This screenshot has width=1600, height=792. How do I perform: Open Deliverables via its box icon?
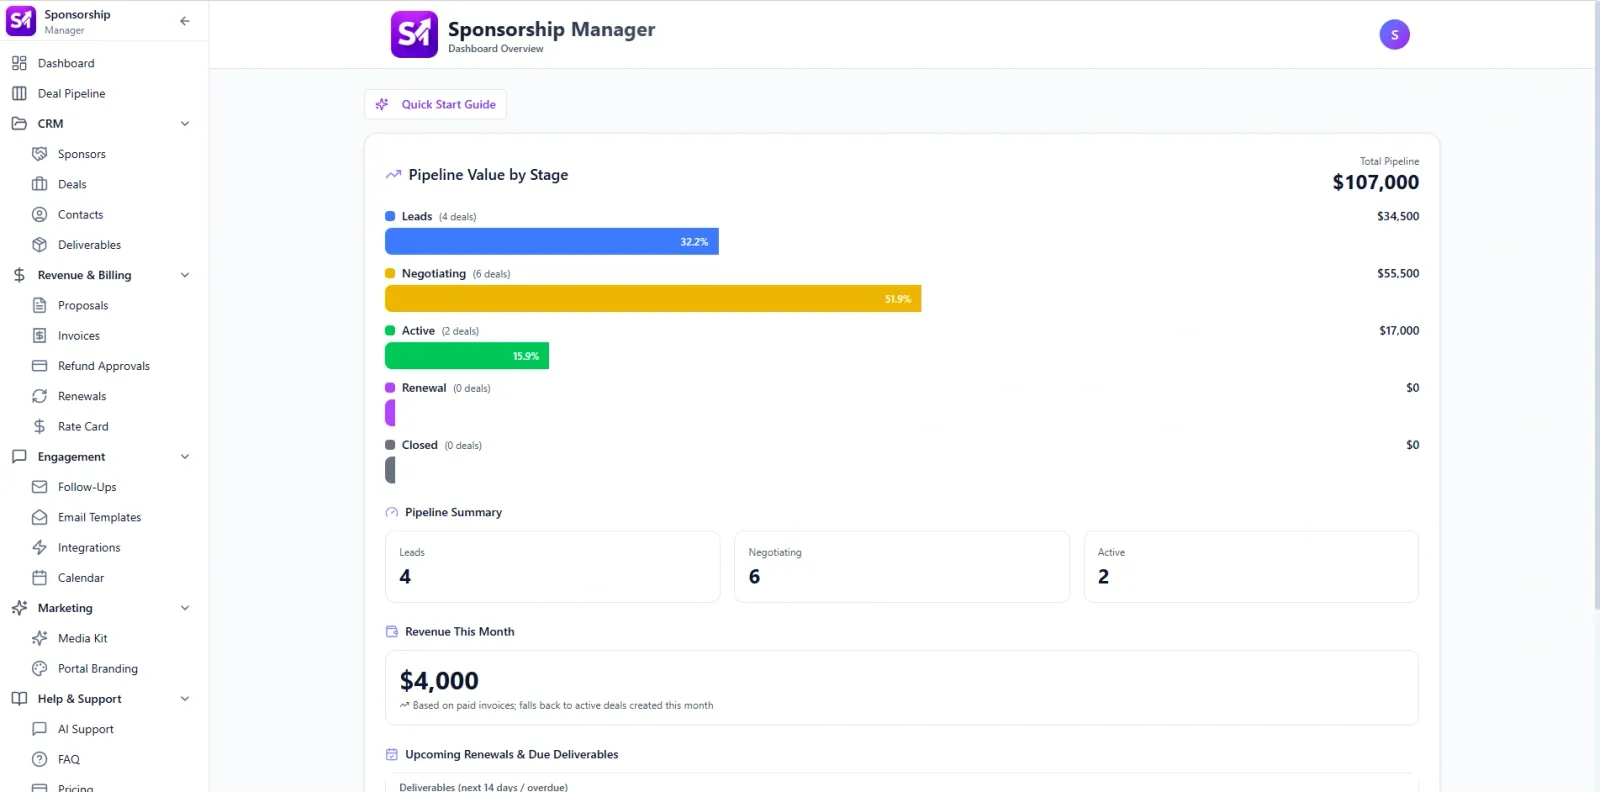(x=40, y=245)
